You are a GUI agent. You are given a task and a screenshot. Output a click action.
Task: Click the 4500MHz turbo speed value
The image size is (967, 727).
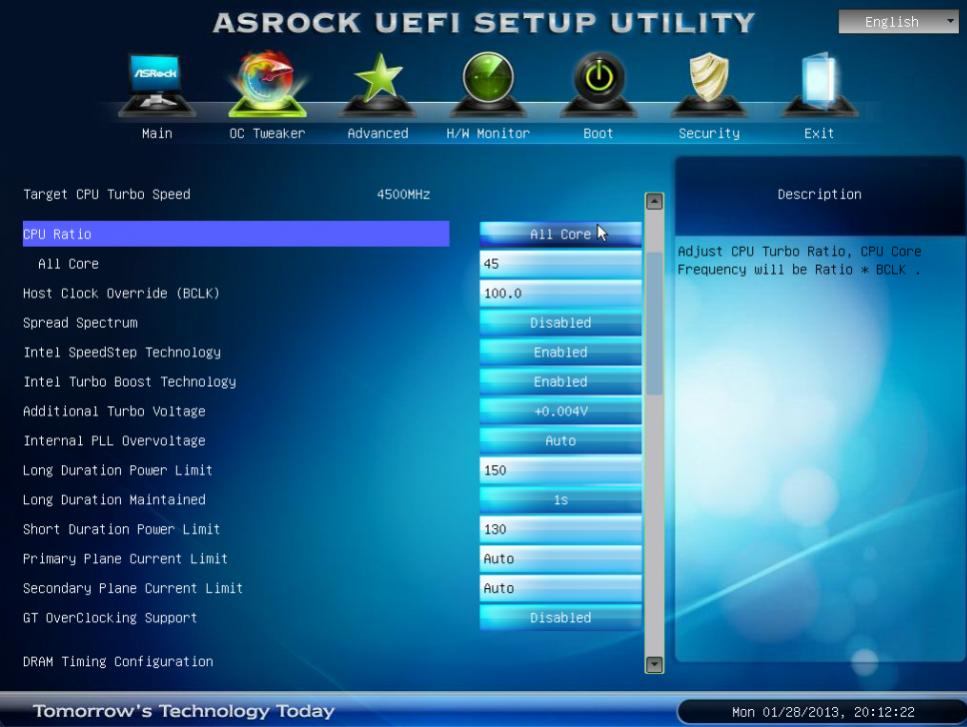click(x=403, y=194)
